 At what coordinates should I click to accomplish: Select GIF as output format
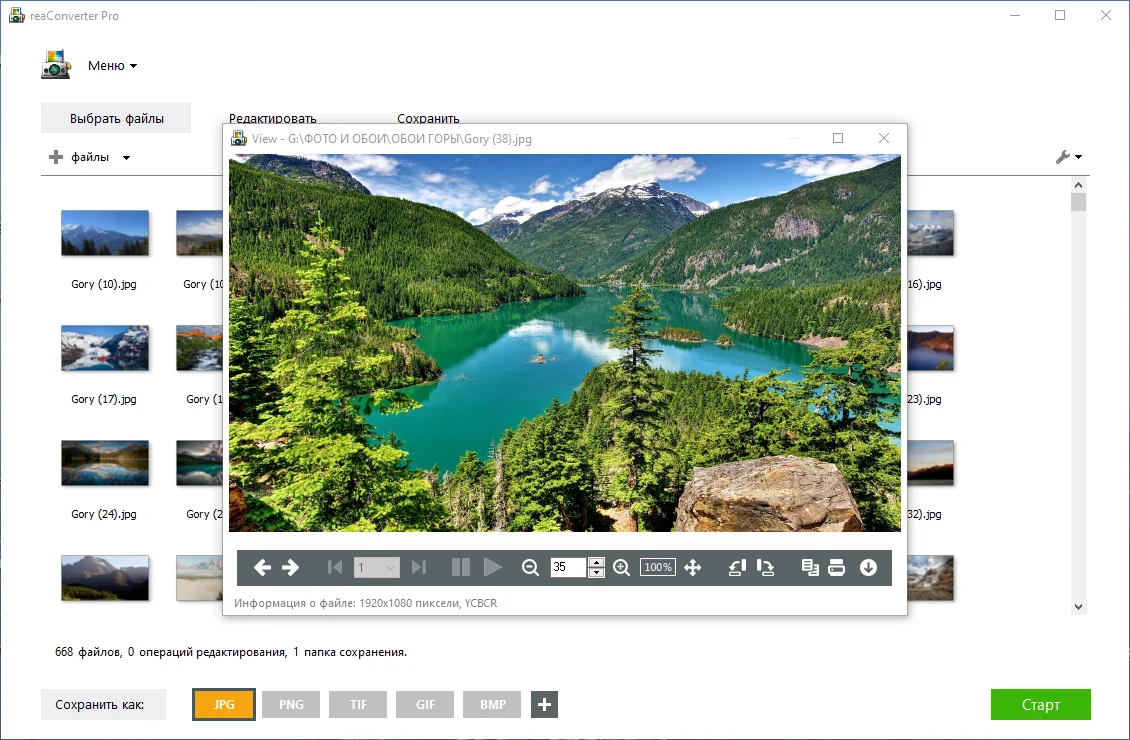(425, 705)
